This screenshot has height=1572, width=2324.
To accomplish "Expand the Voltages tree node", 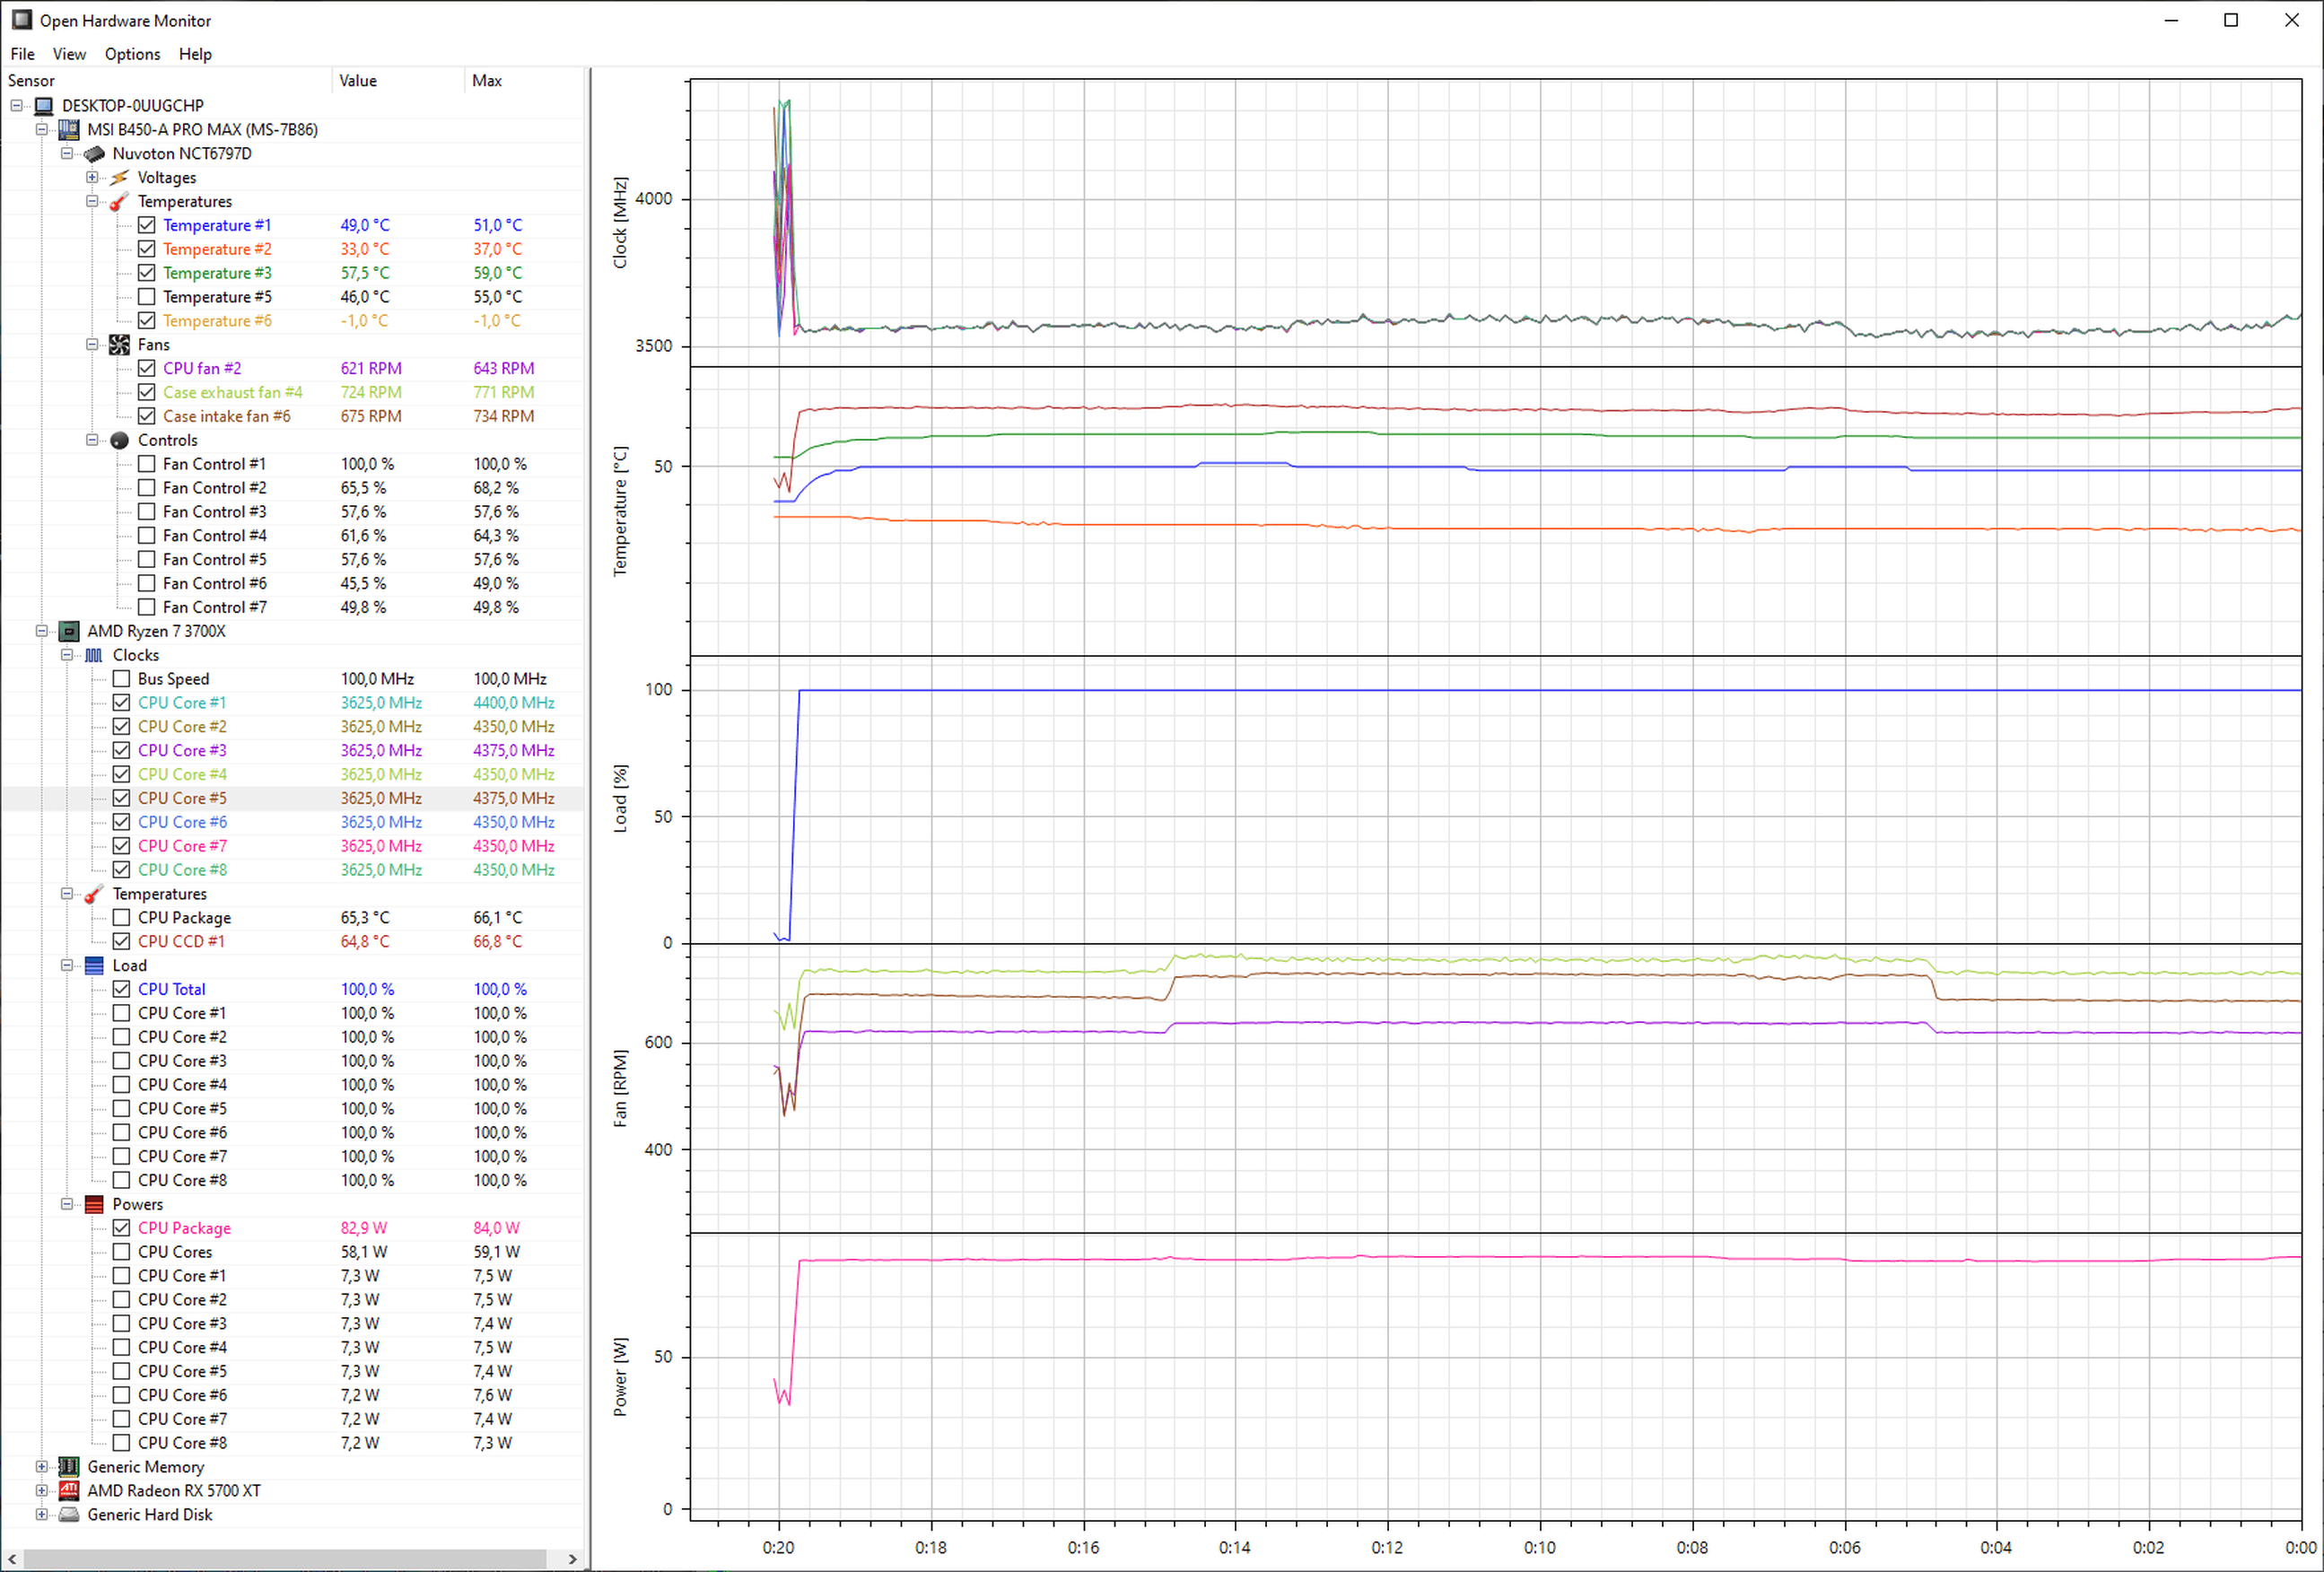I will pyautogui.click(x=92, y=178).
